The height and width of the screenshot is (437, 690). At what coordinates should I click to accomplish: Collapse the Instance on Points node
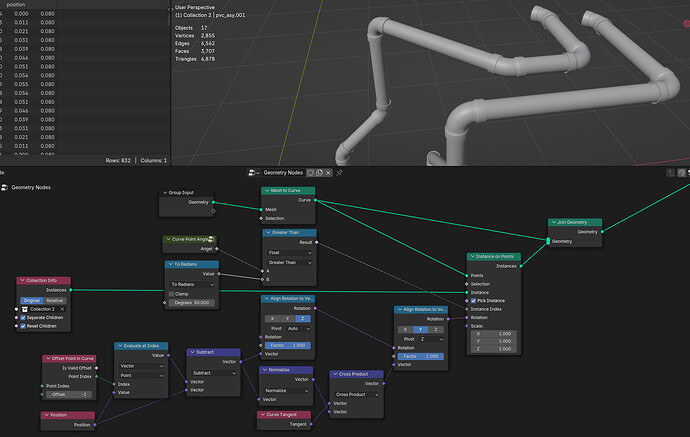(473, 257)
